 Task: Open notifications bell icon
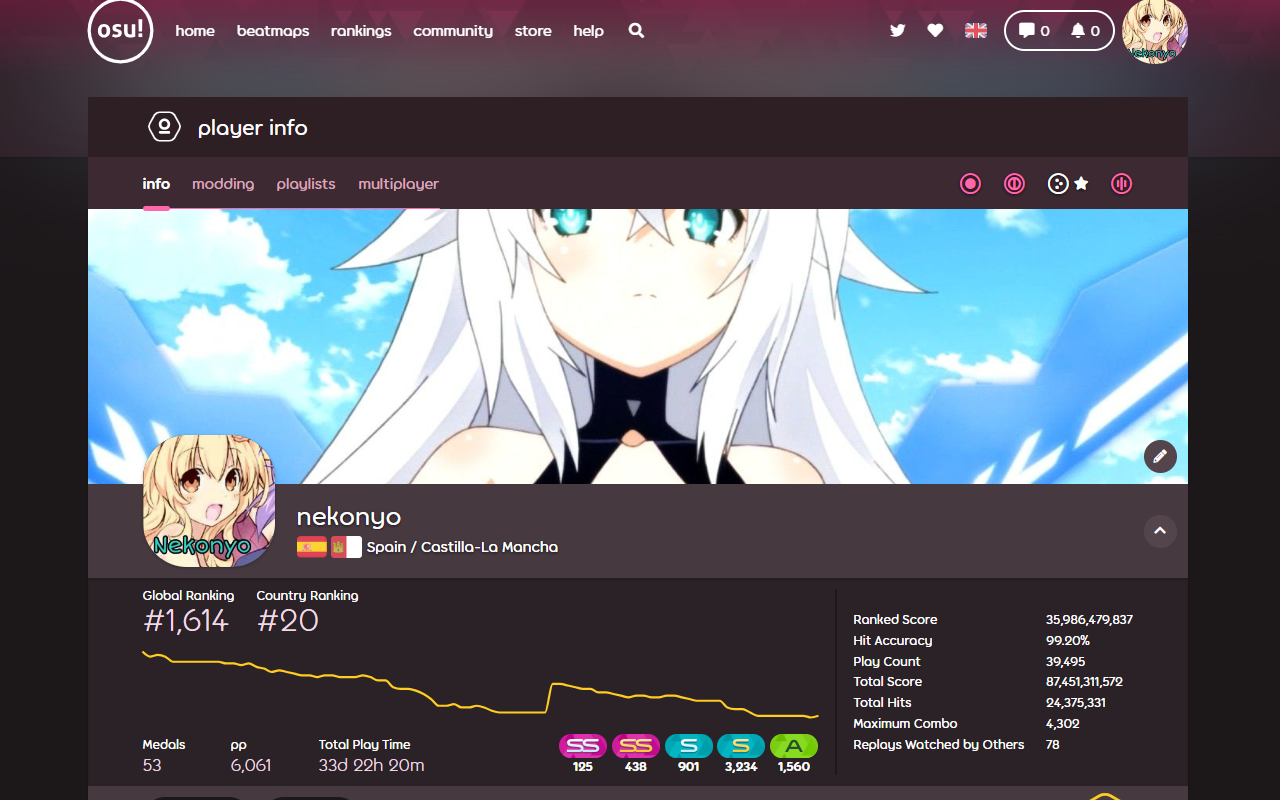point(1085,31)
